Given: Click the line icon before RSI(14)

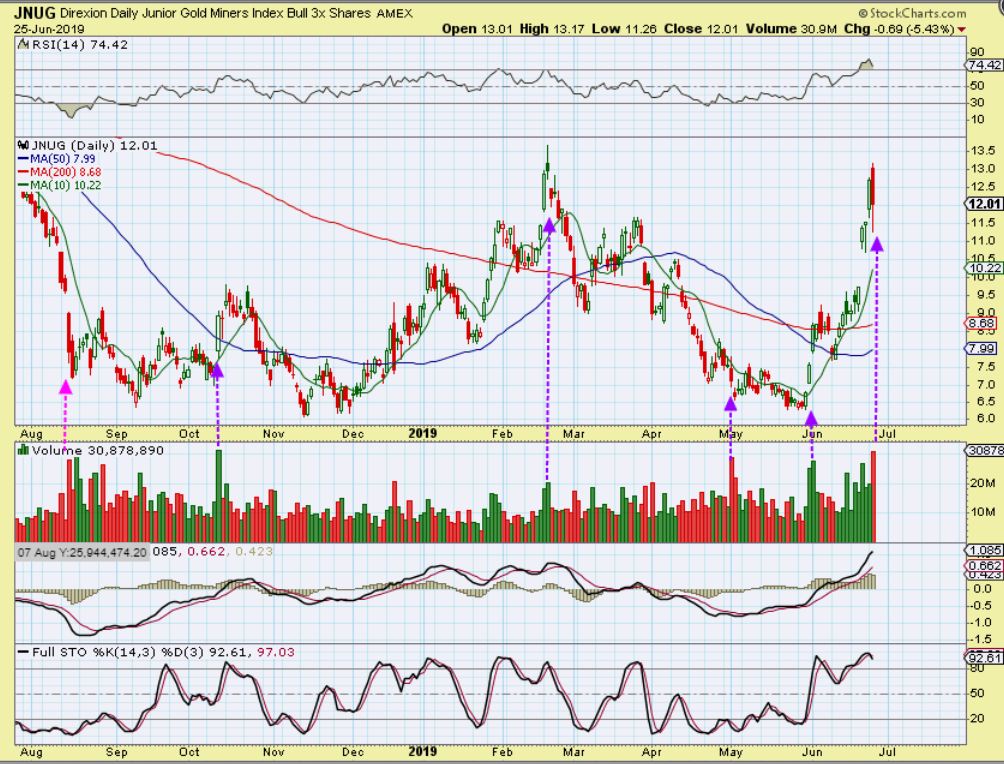Looking at the screenshot, I should (23, 44).
